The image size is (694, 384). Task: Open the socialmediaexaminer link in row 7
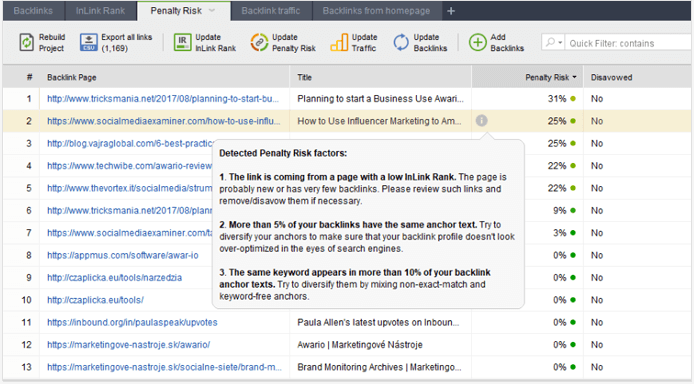pos(129,233)
